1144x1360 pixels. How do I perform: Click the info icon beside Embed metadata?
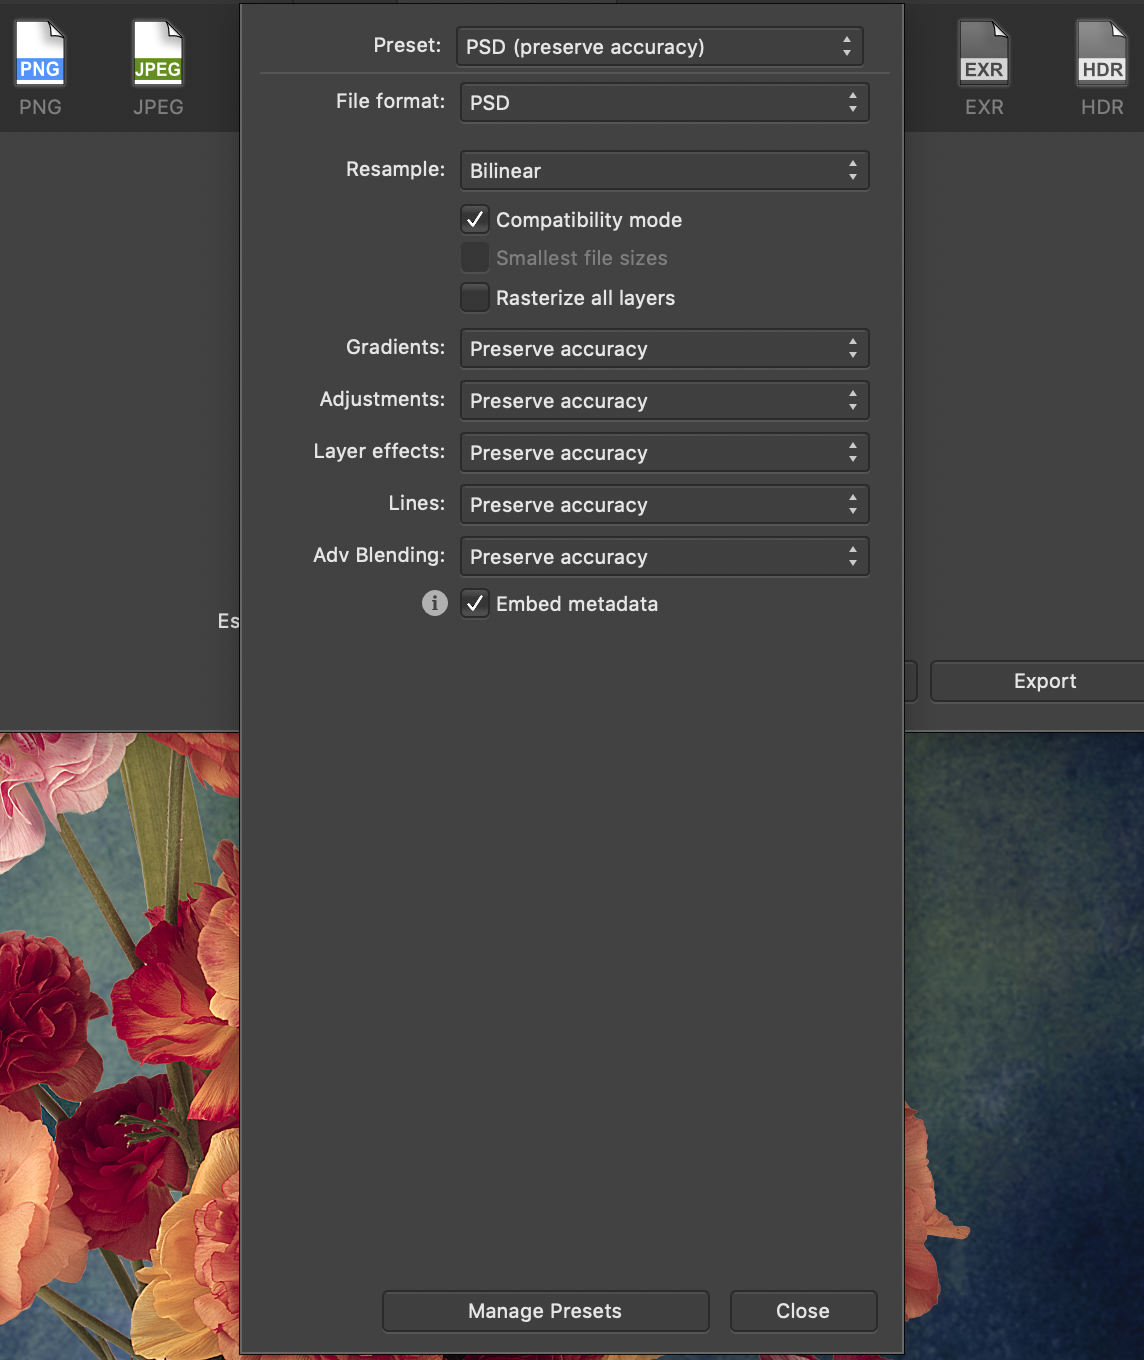point(434,603)
